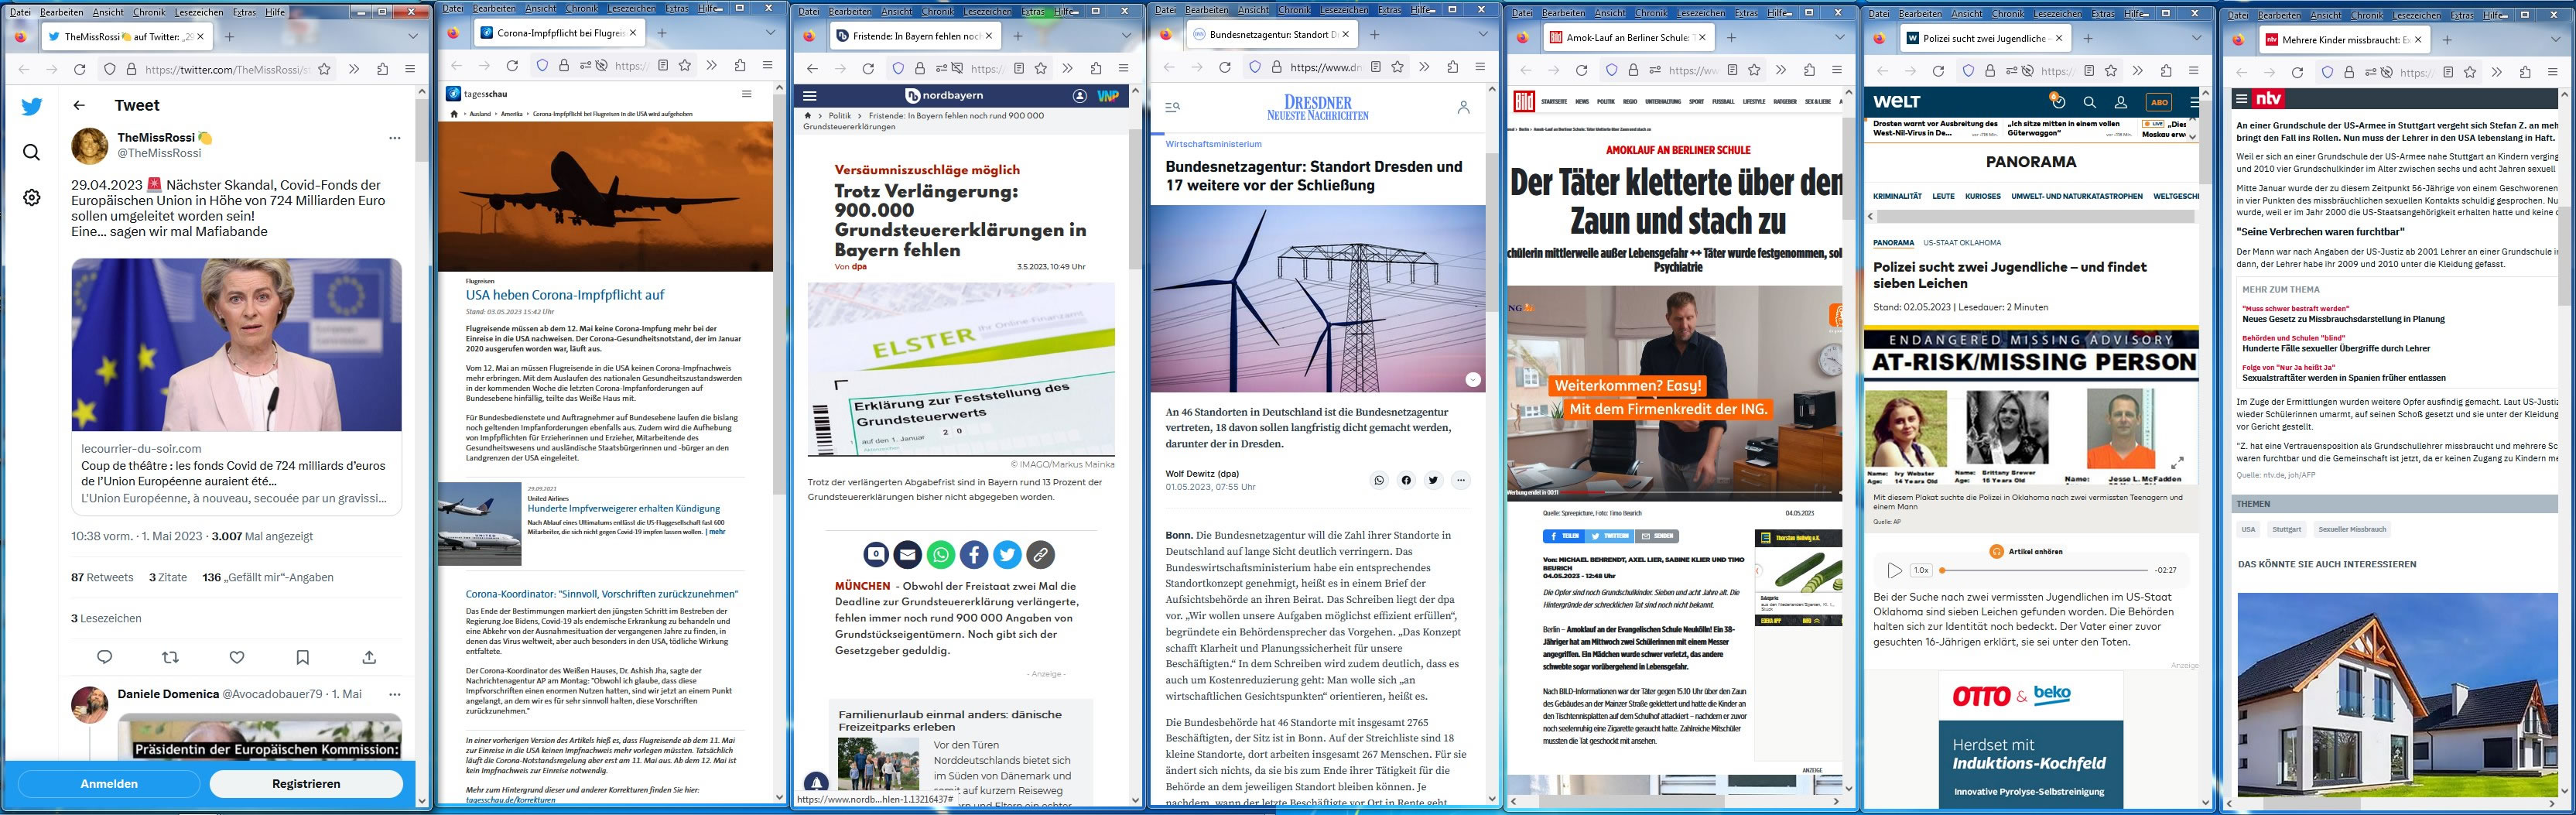This screenshot has height=815, width=2576.
Task: Open tab list dropdown in Twitter window
Action: coord(413,36)
